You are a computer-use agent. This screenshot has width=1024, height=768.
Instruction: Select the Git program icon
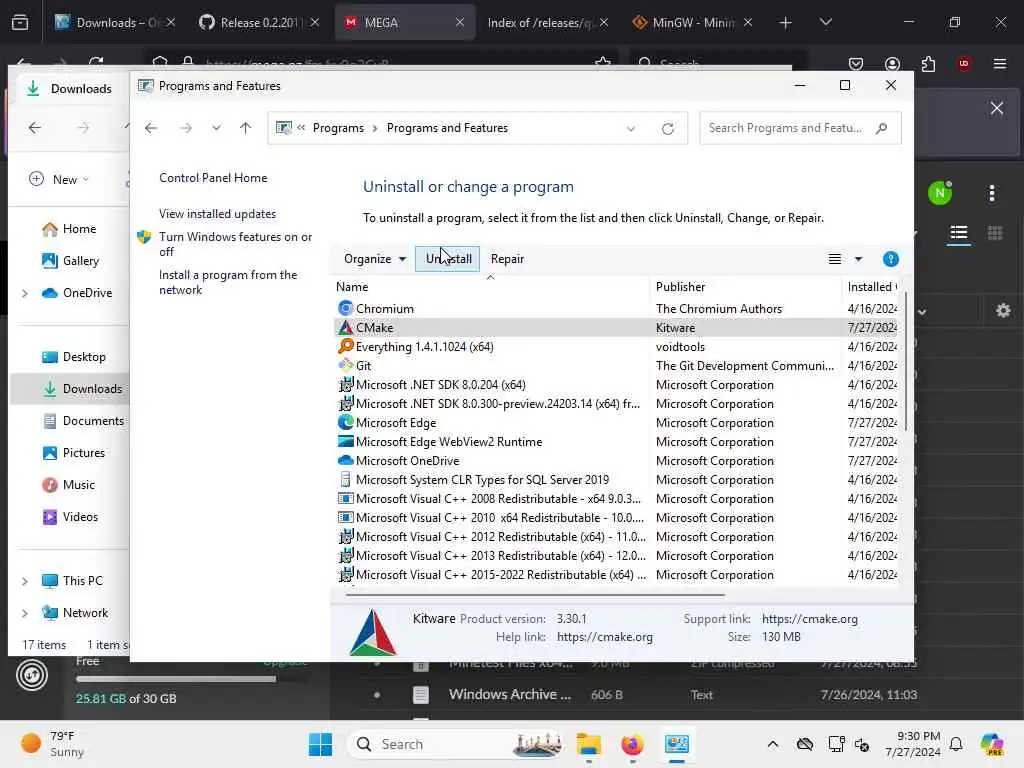point(345,366)
